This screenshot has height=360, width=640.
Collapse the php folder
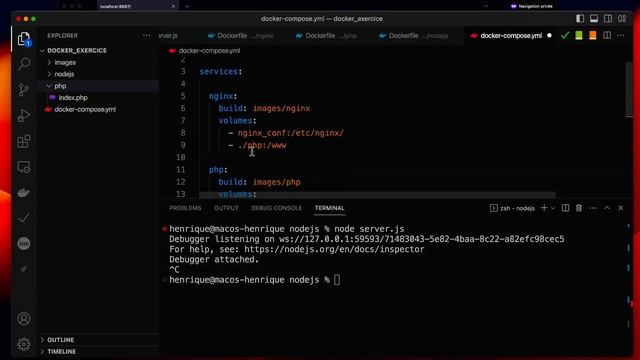point(60,86)
